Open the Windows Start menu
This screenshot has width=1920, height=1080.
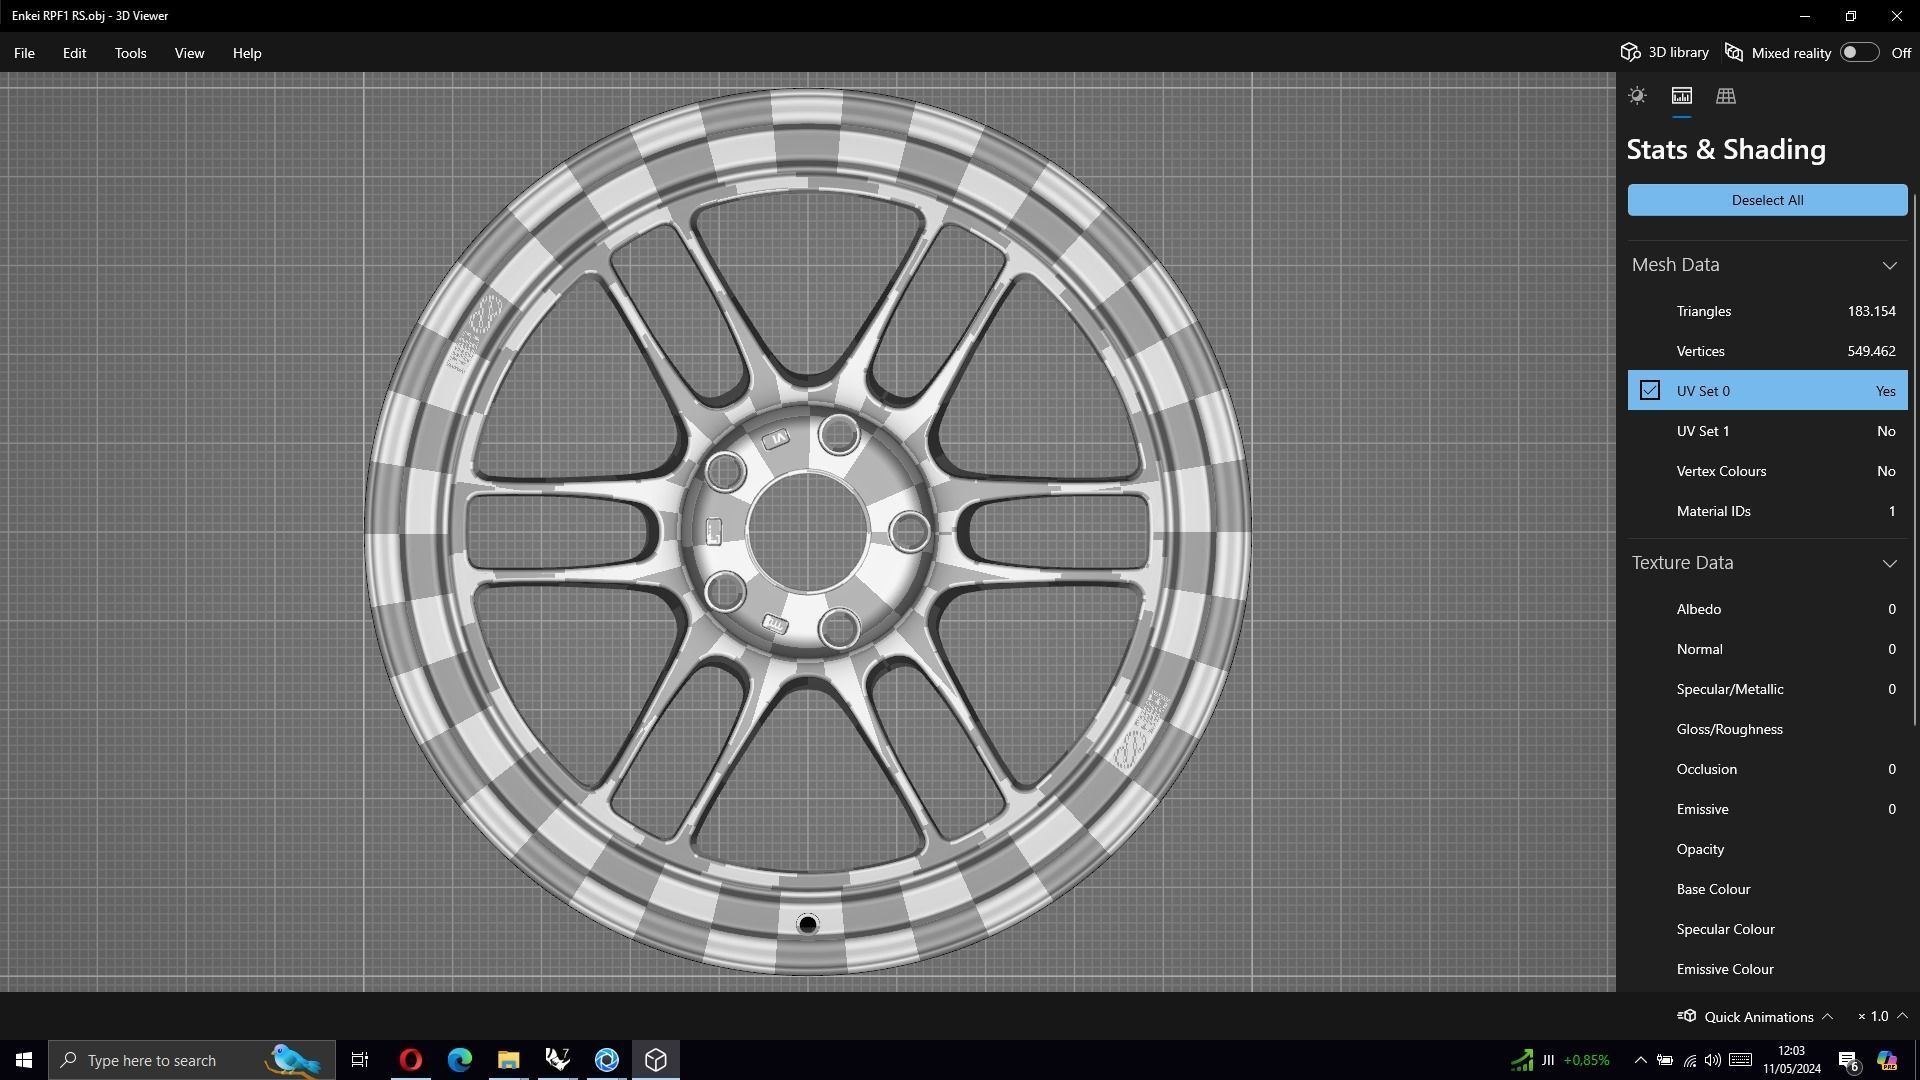pos(24,1060)
